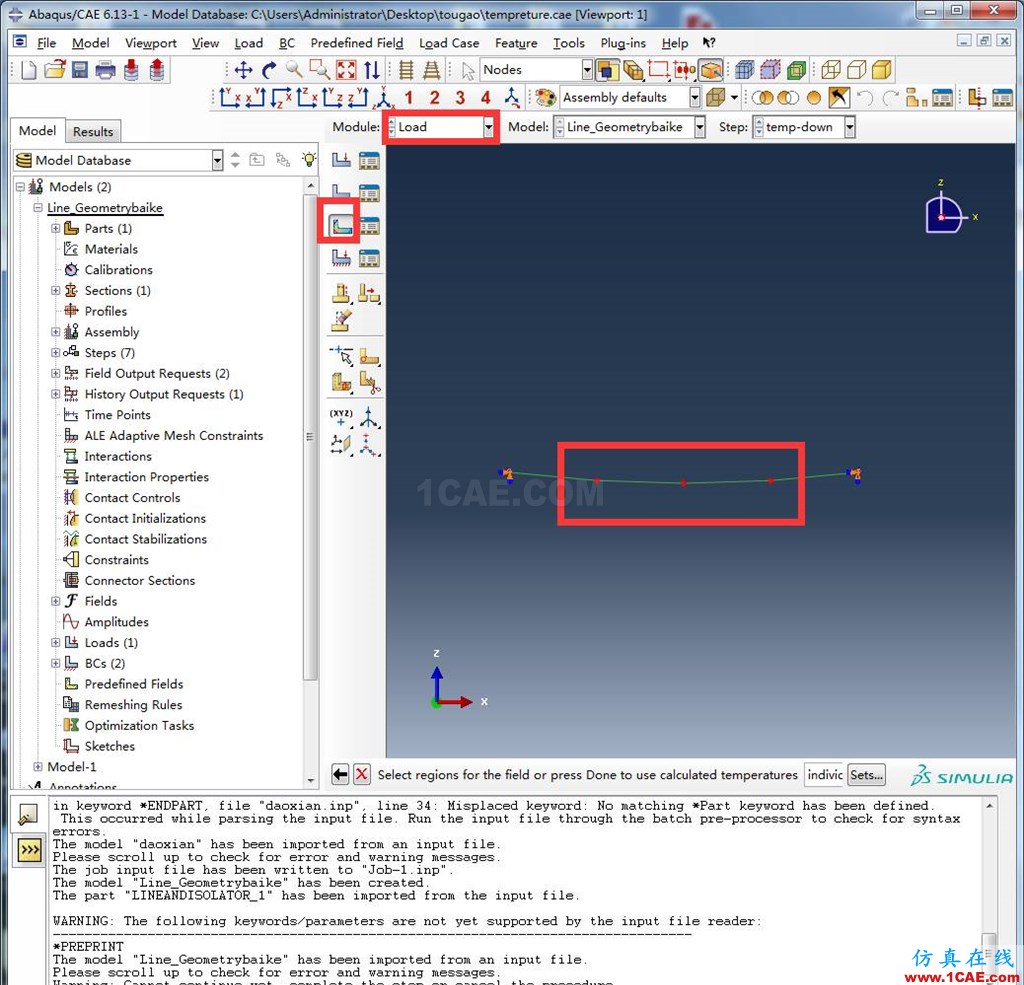
Task: Click the New Model Database icon
Action: [x=29, y=69]
